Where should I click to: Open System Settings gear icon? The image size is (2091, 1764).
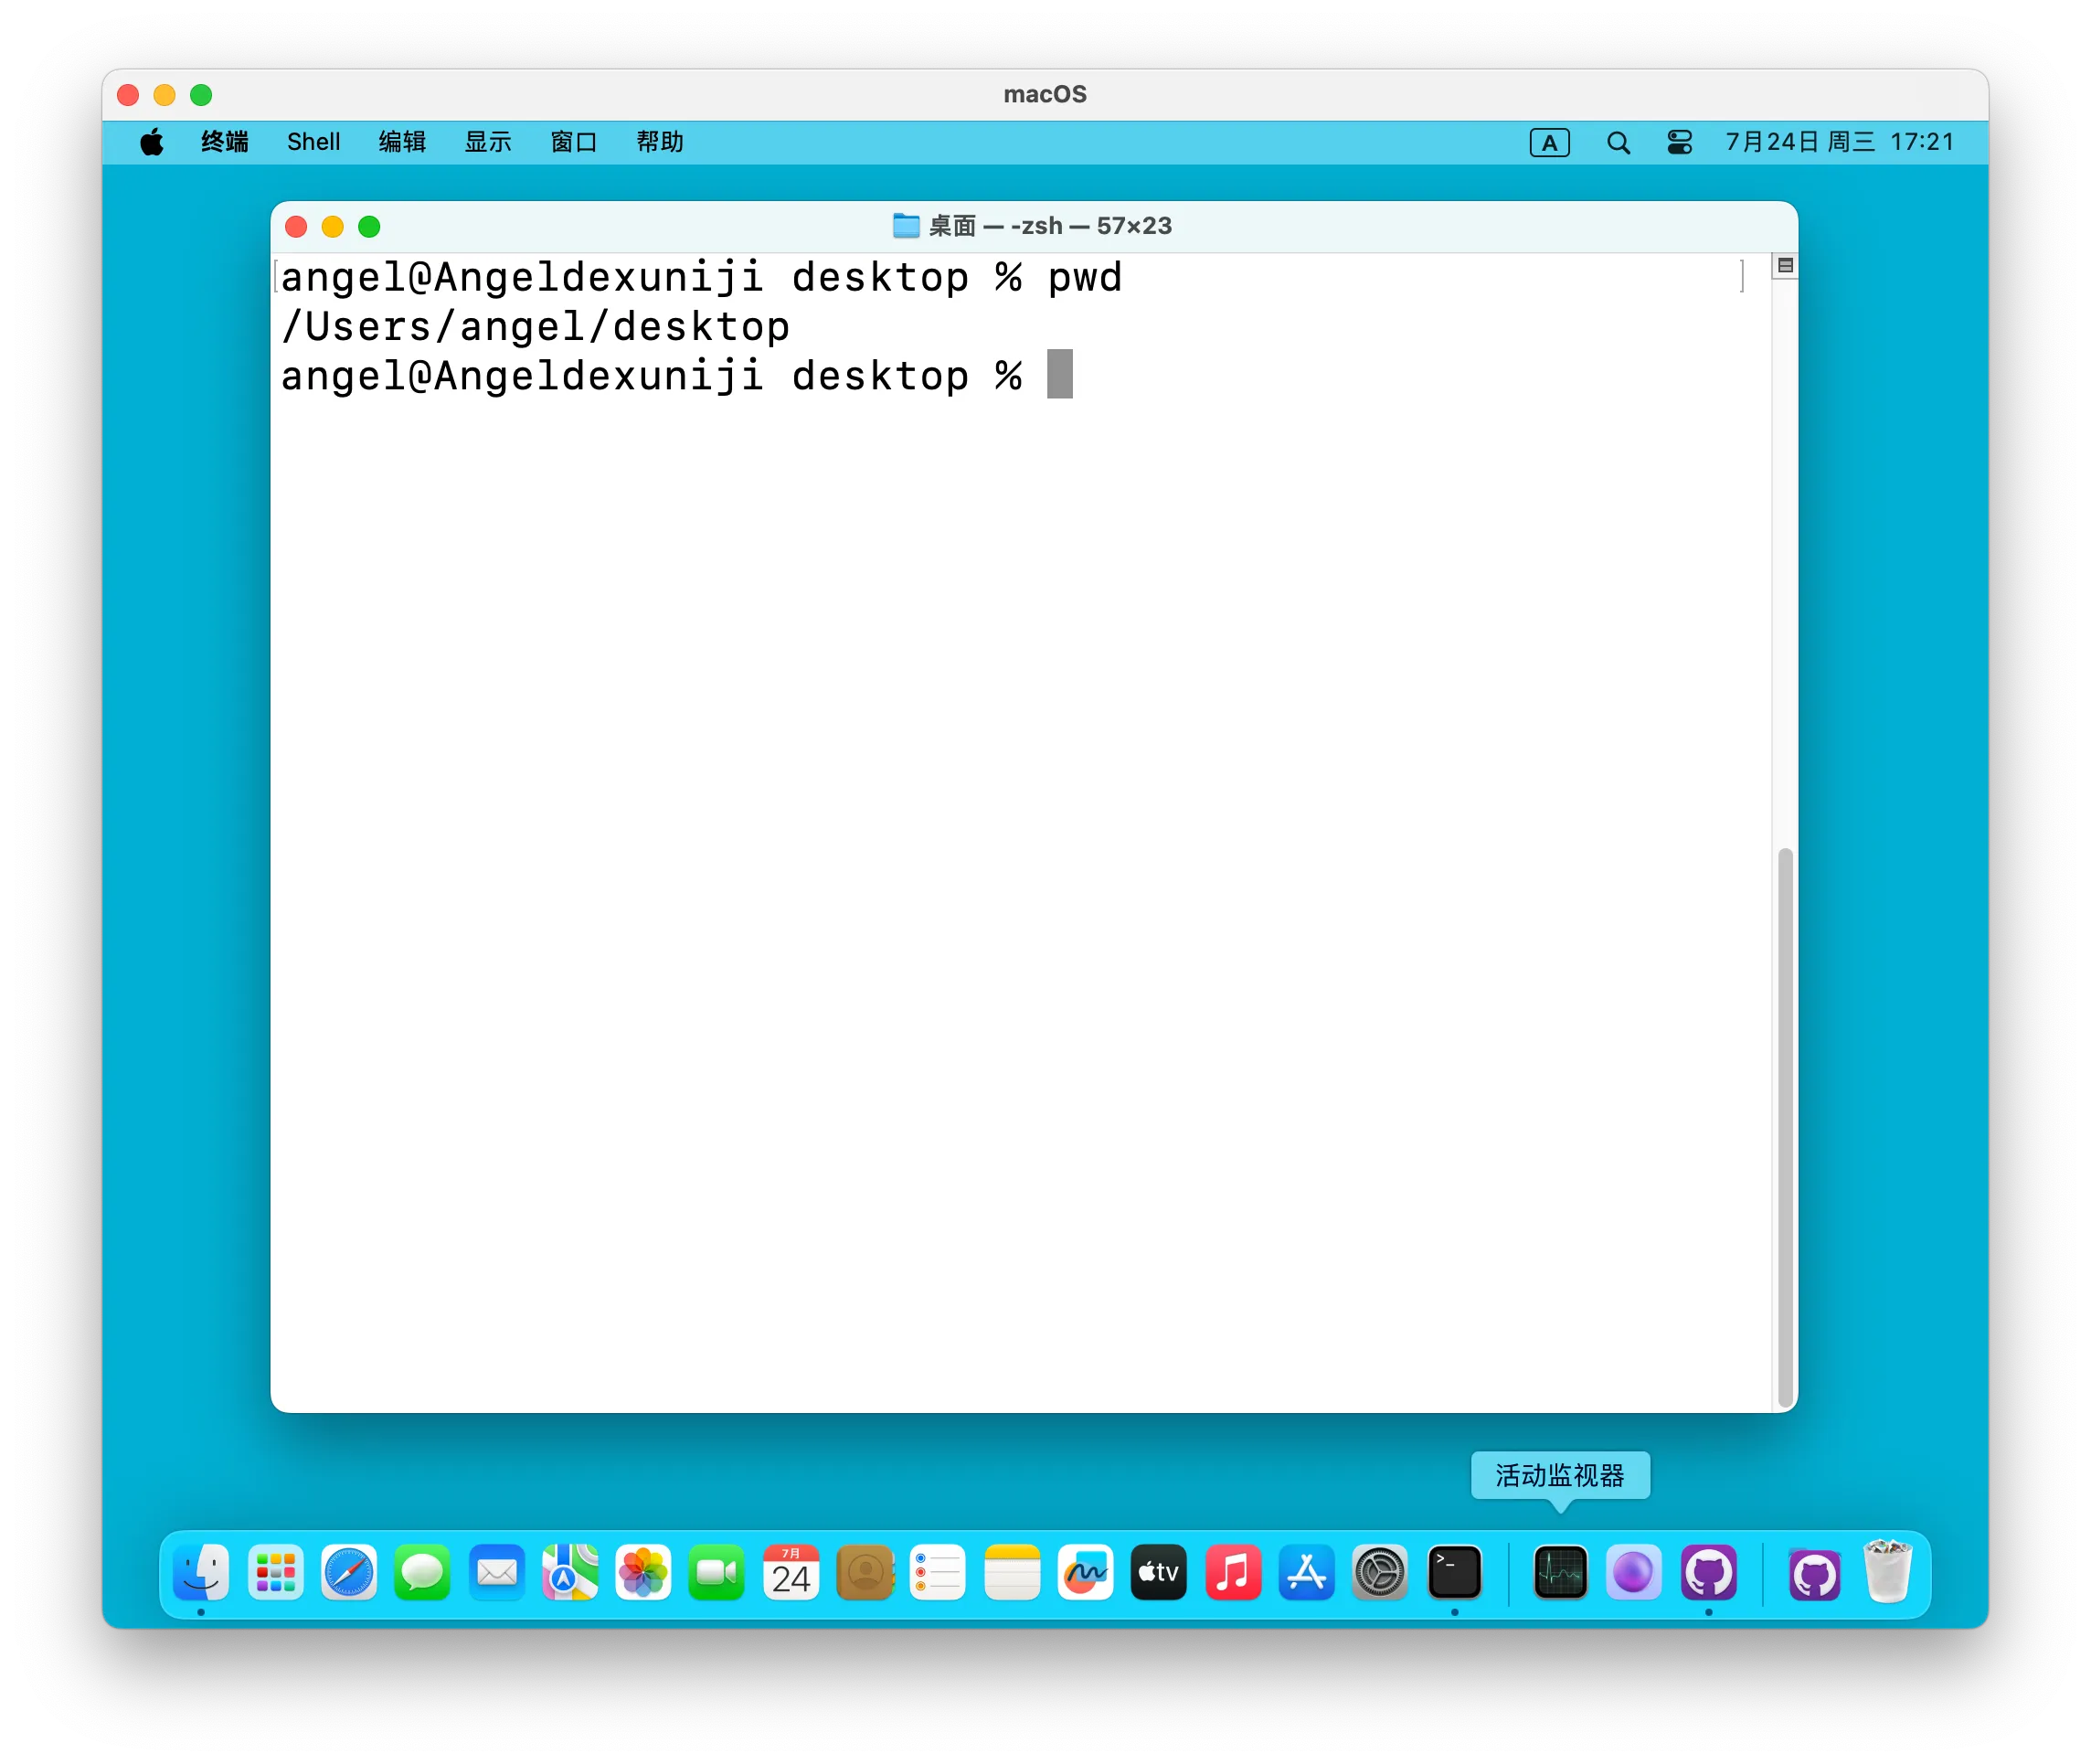tap(1380, 1573)
